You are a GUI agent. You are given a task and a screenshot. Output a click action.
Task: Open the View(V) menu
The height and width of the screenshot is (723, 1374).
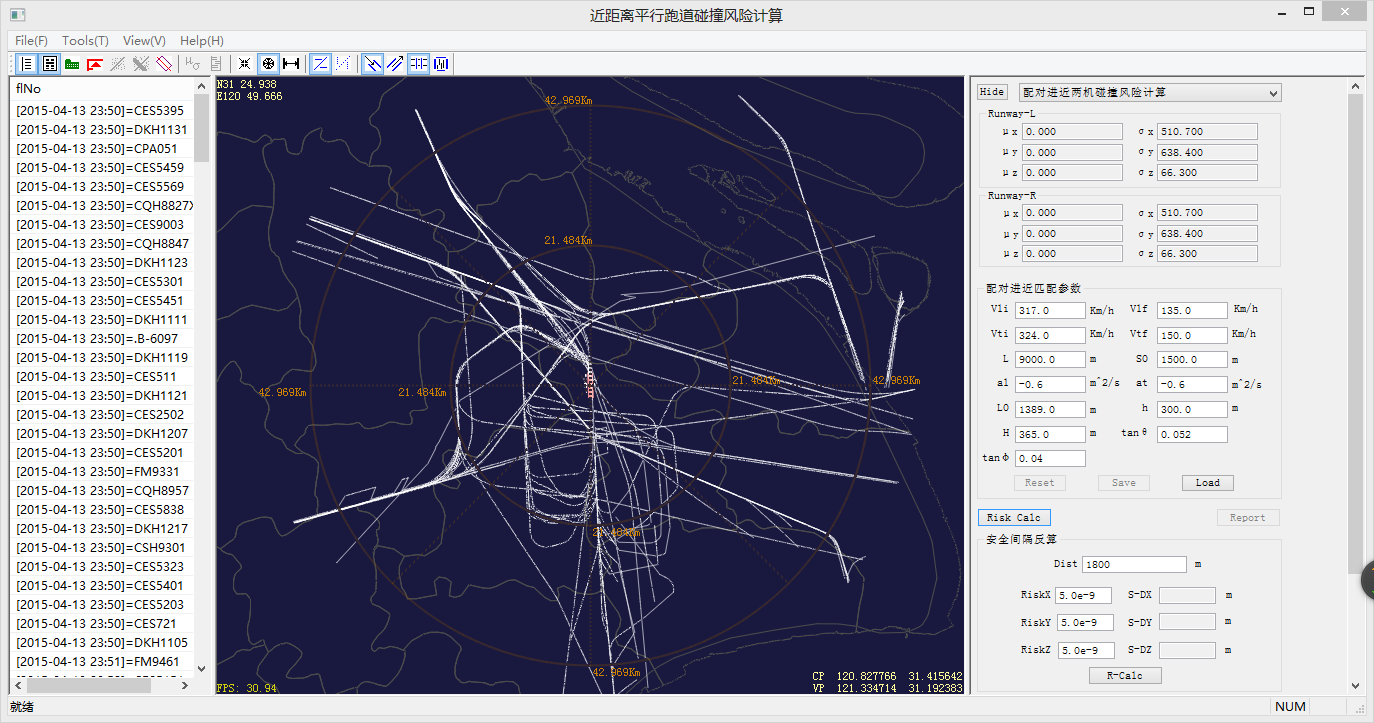tap(144, 41)
